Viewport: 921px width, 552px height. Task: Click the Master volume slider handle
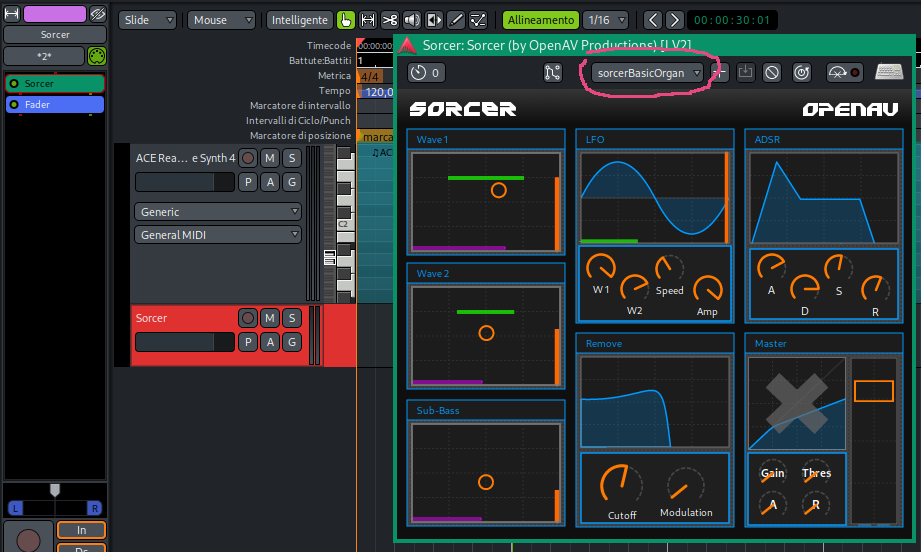tap(873, 391)
